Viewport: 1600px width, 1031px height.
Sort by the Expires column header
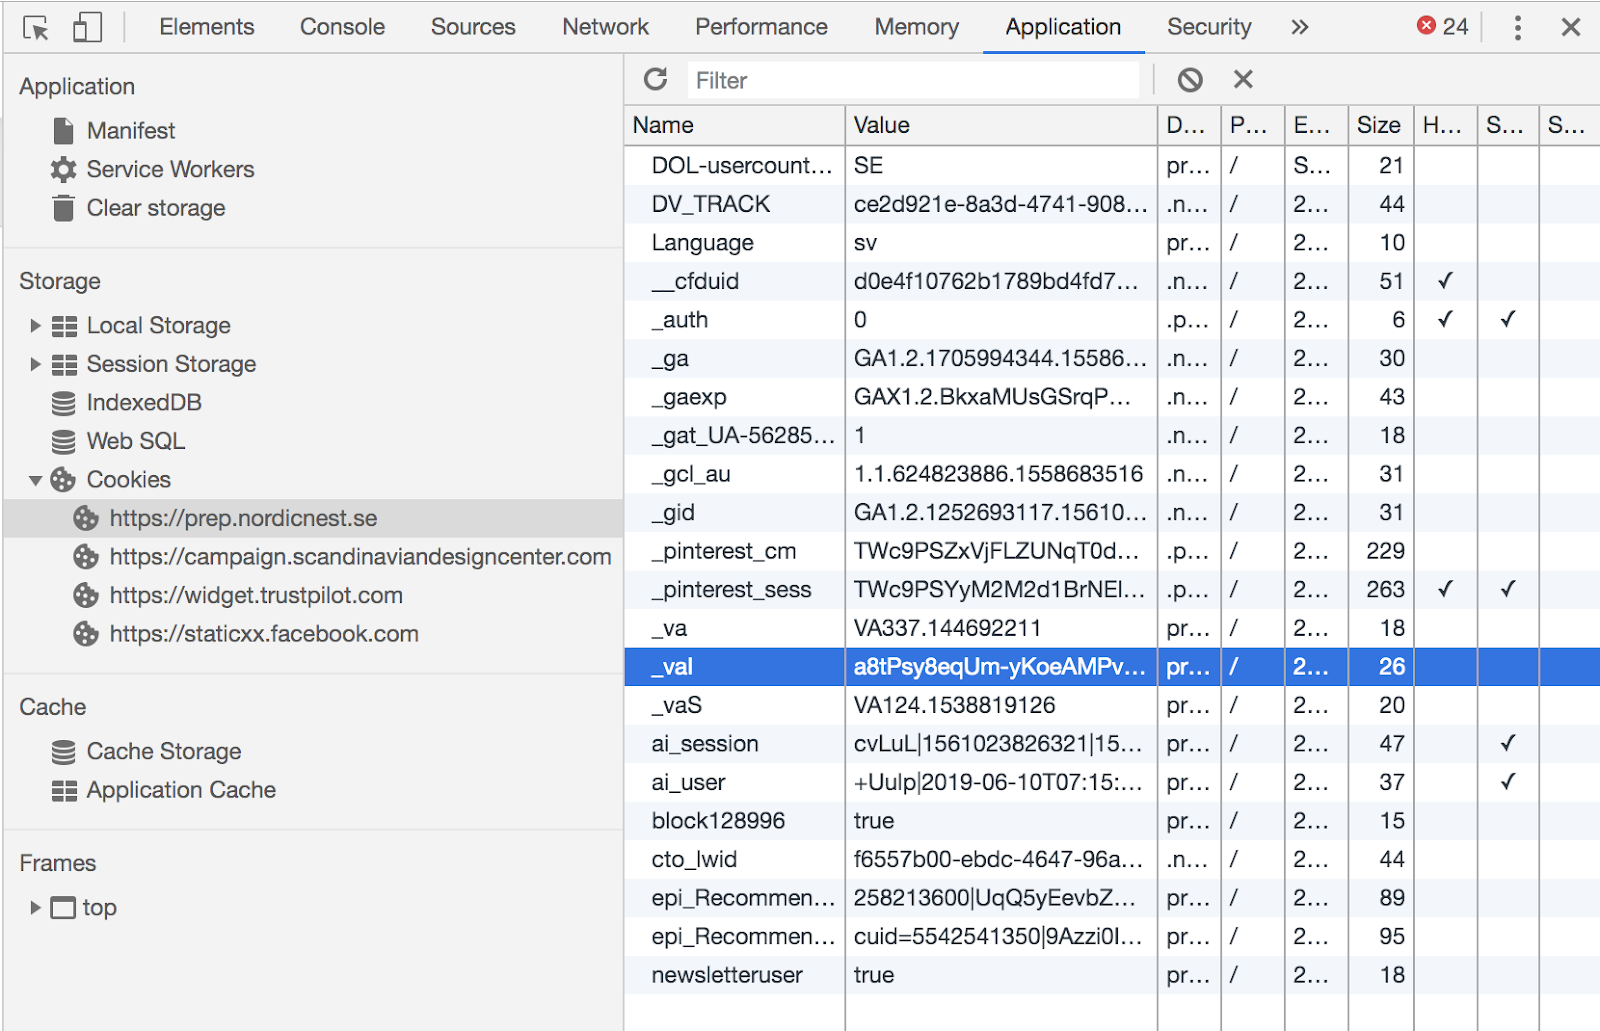[x=1315, y=125]
